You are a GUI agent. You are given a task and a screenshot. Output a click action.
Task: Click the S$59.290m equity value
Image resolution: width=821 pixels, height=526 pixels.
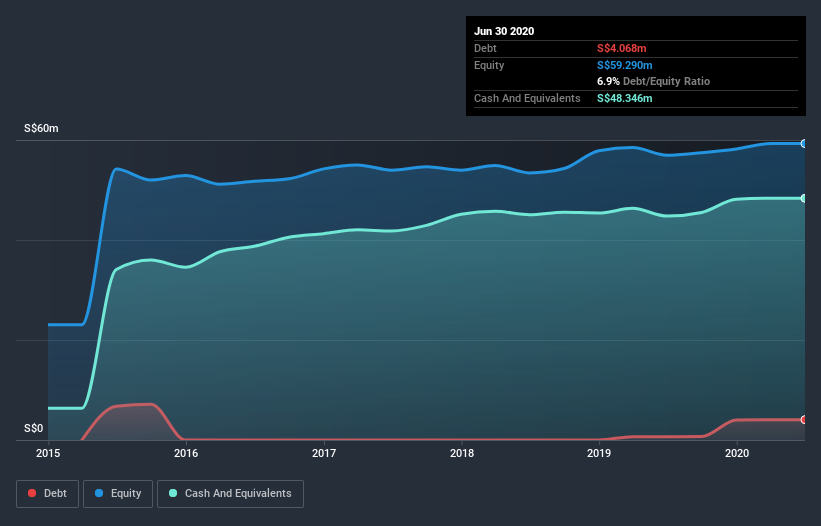[x=625, y=65]
